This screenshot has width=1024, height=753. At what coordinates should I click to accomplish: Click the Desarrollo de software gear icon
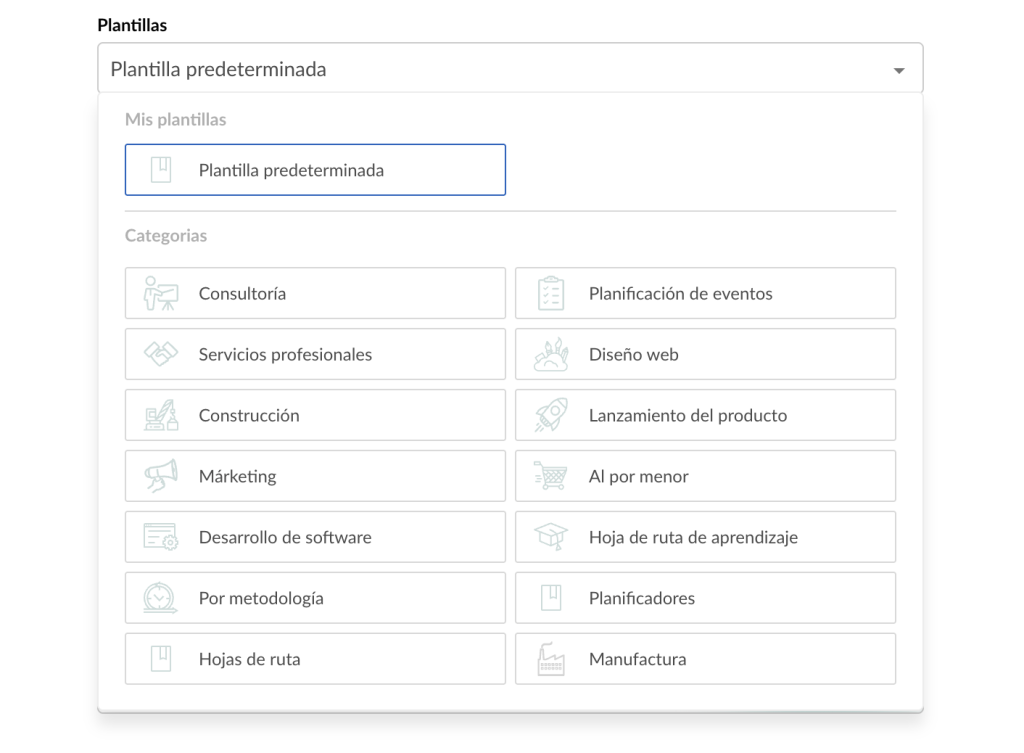click(161, 537)
